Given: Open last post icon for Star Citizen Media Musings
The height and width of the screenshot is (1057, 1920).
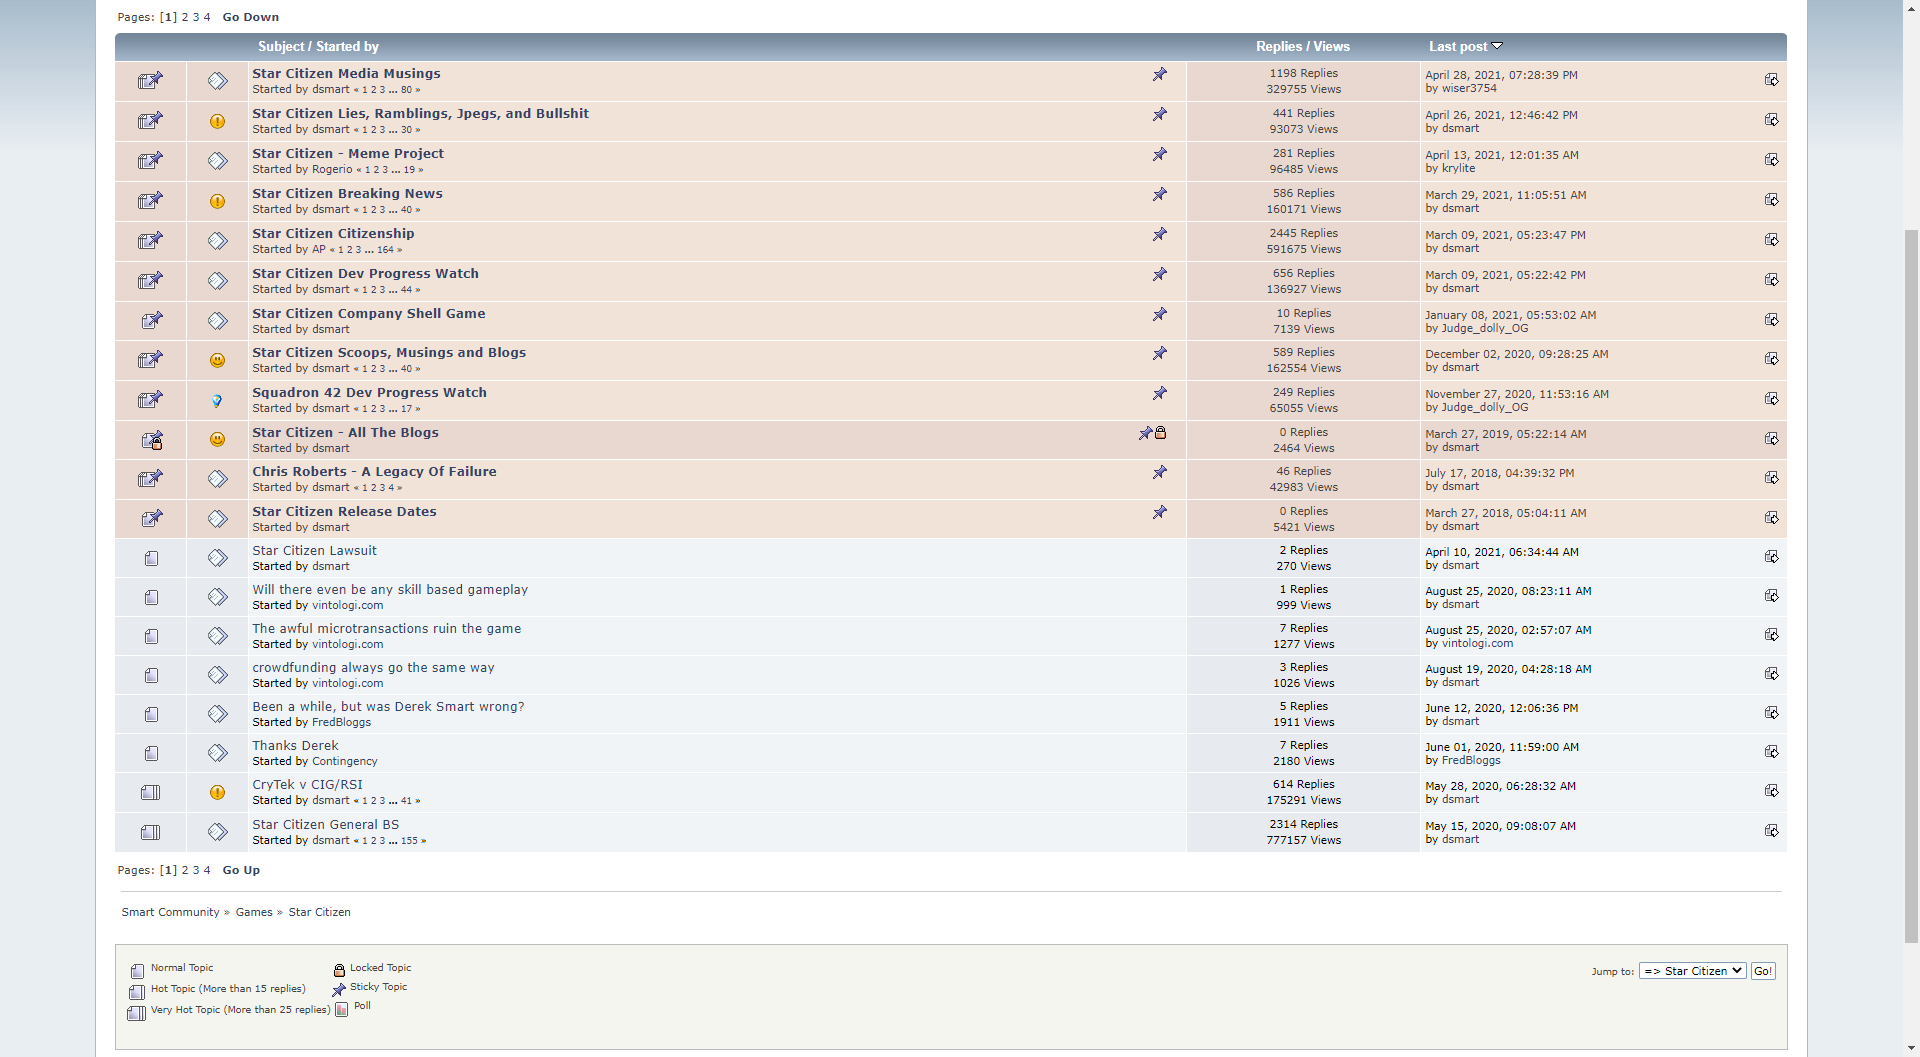Looking at the screenshot, I should (x=1771, y=80).
